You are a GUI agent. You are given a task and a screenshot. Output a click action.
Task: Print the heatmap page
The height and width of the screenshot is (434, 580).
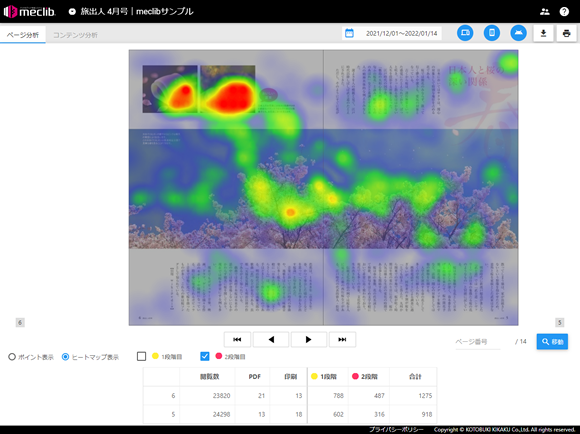click(x=566, y=33)
